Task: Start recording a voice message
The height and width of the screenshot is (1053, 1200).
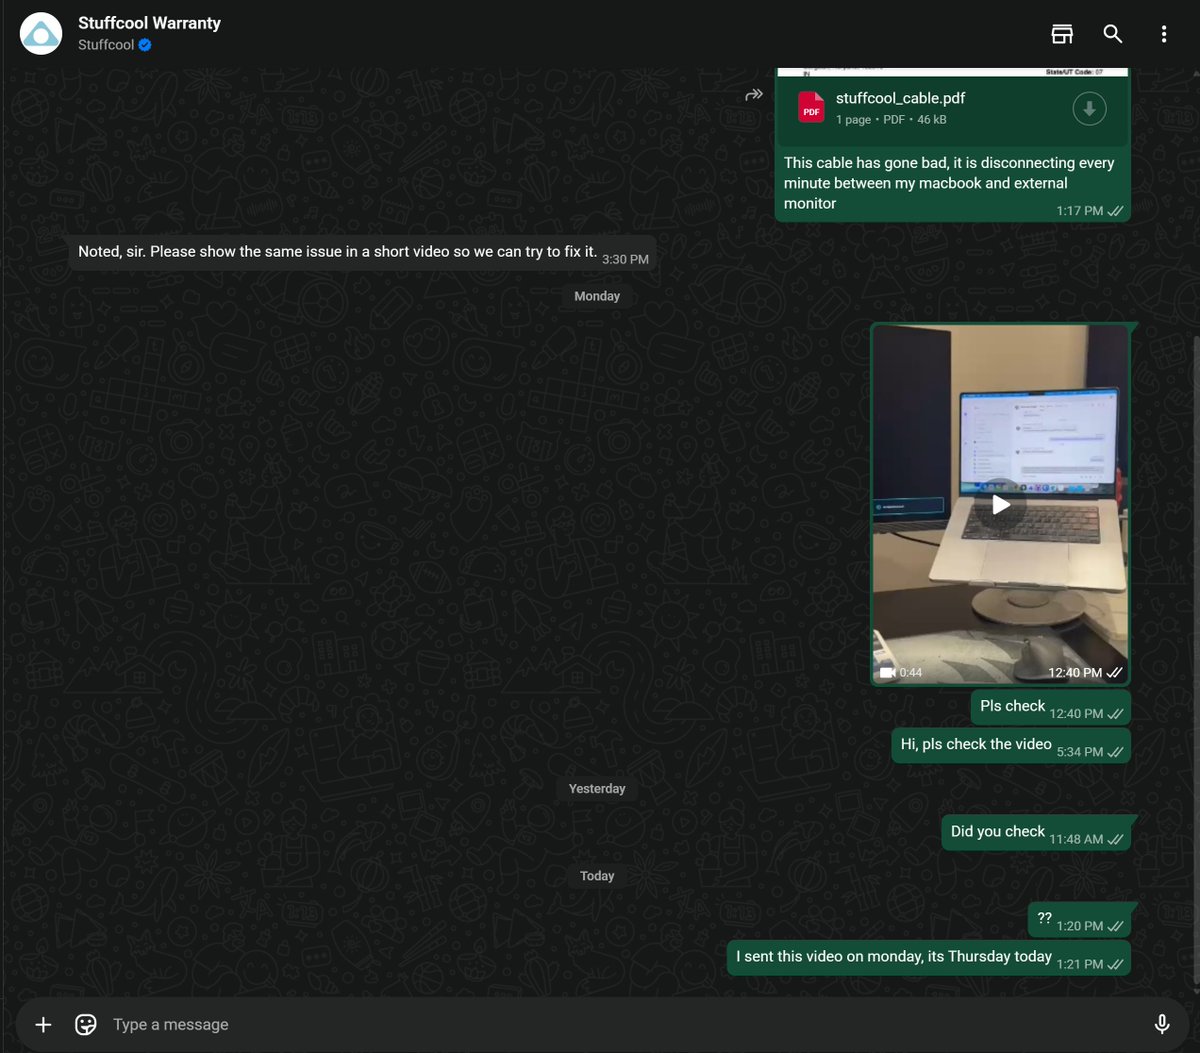Action: [x=1162, y=1024]
